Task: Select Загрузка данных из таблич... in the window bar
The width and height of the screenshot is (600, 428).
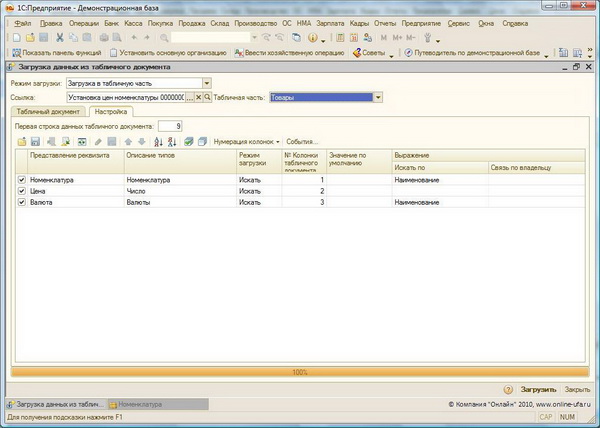Action: point(56,404)
